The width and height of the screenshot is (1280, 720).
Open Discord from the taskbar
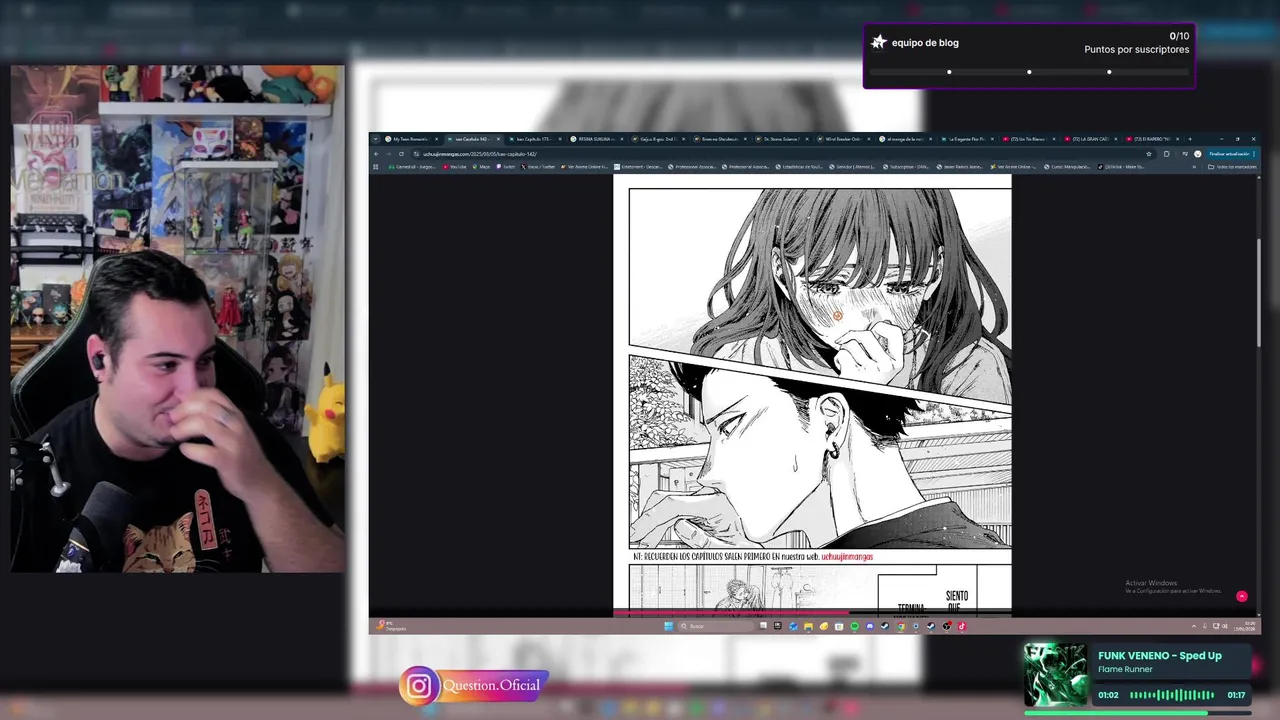pyautogui.click(x=870, y=626)
